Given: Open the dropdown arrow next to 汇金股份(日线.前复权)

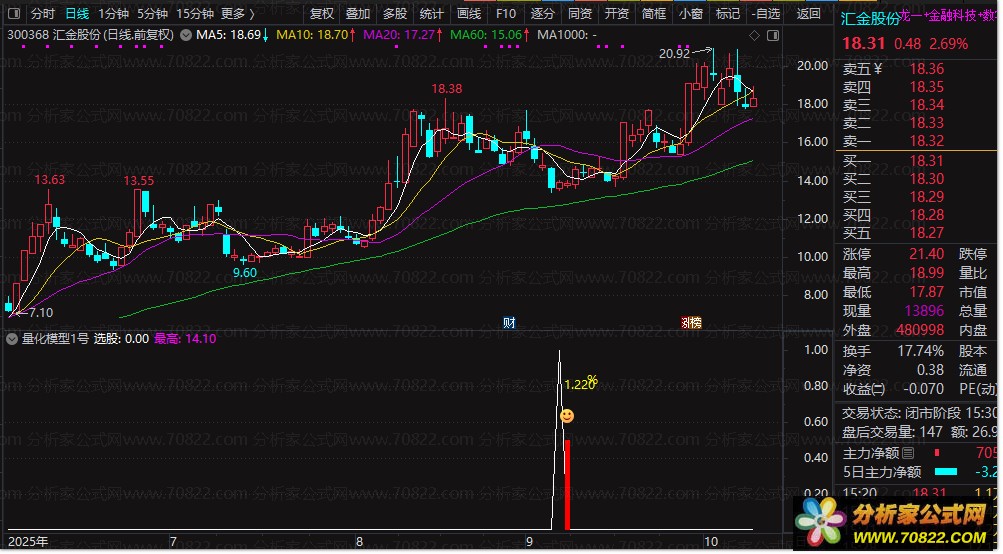Looking at the screenshot, I should coord(186,35).
